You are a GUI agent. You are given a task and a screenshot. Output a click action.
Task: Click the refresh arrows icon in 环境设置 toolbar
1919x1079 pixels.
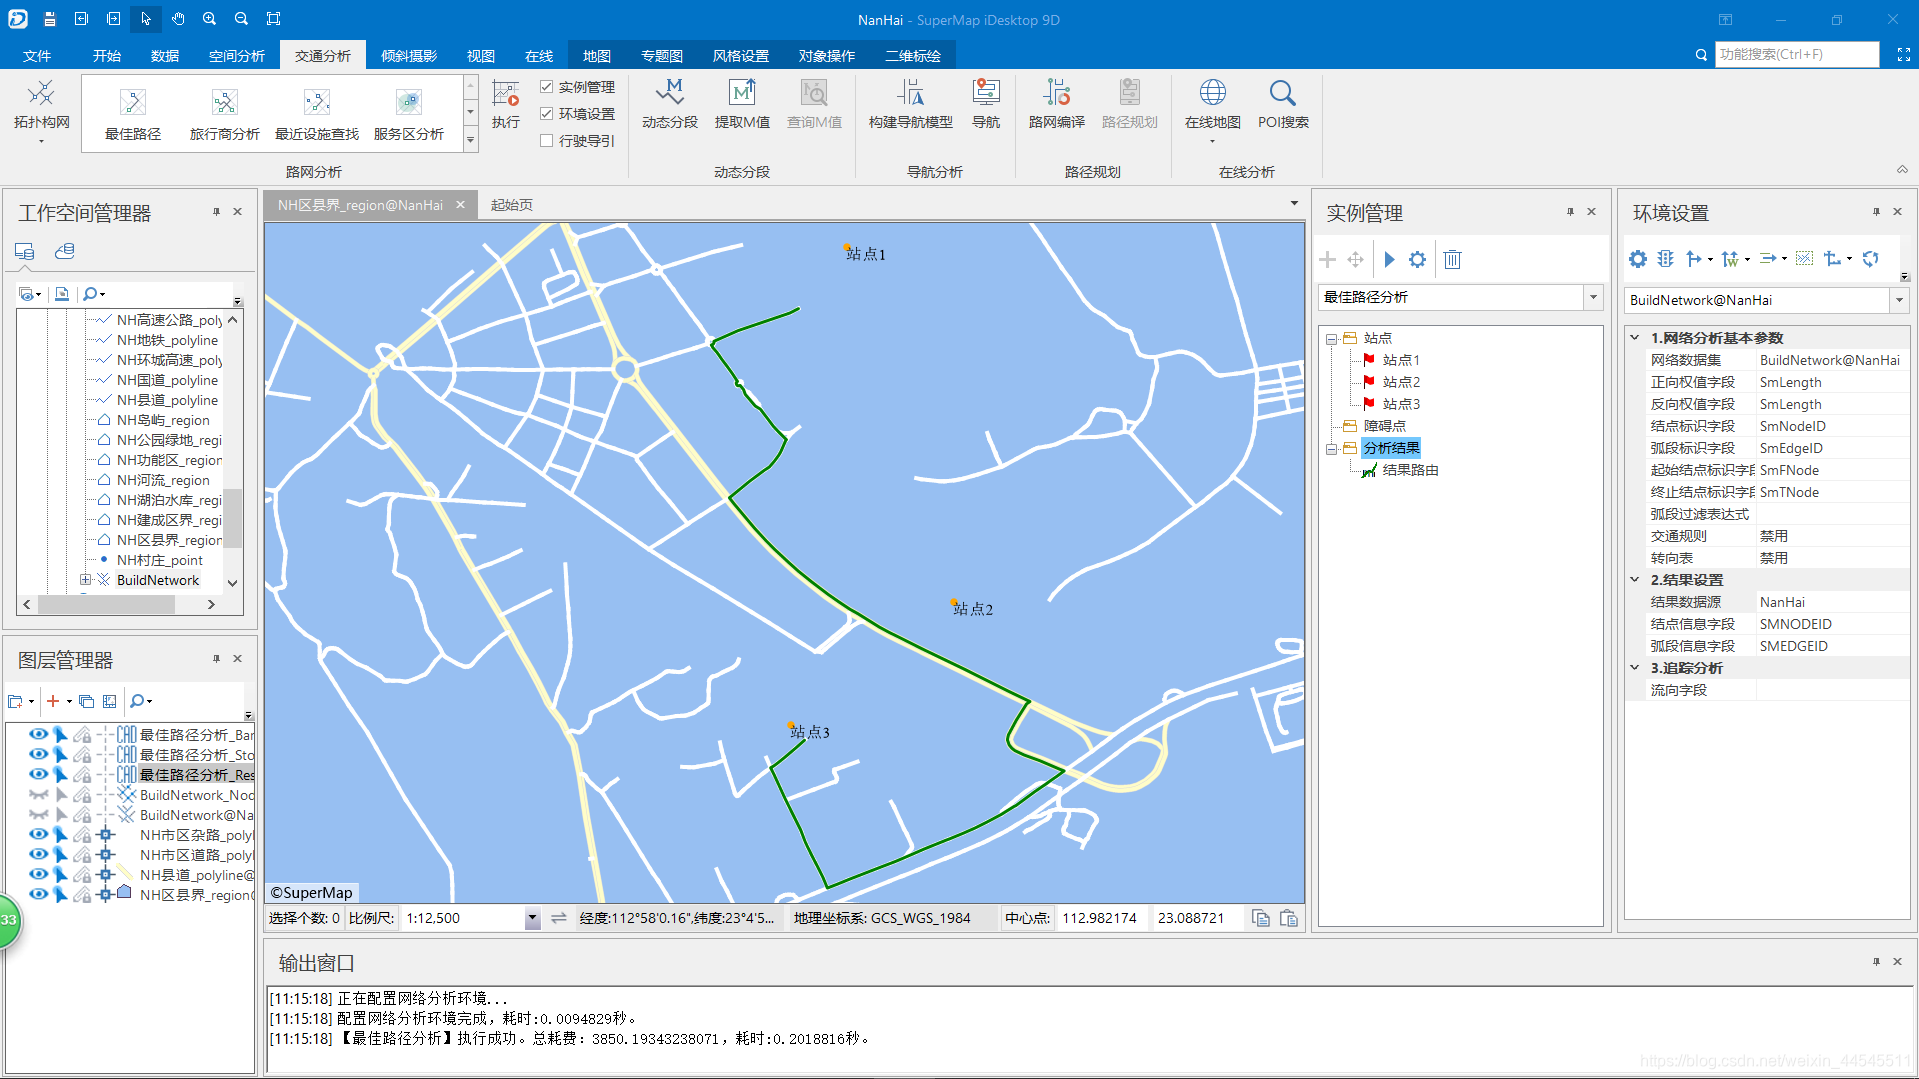click(1870, 259)
